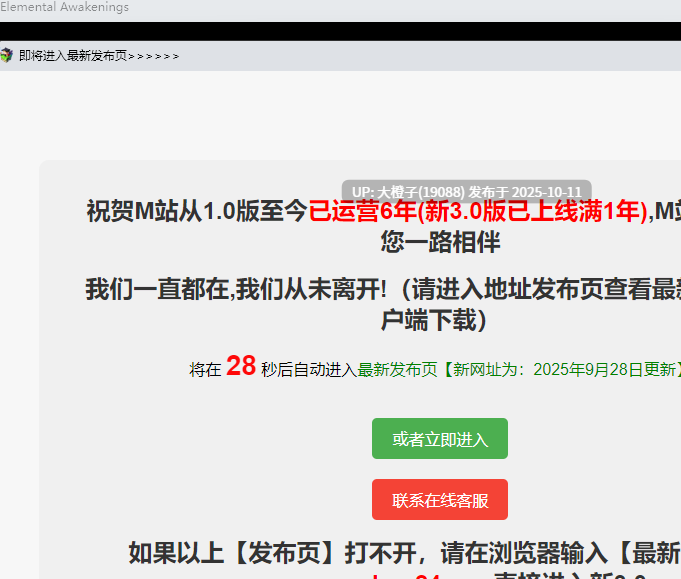Click the red 联系在线客服 button

coord(440,500)
